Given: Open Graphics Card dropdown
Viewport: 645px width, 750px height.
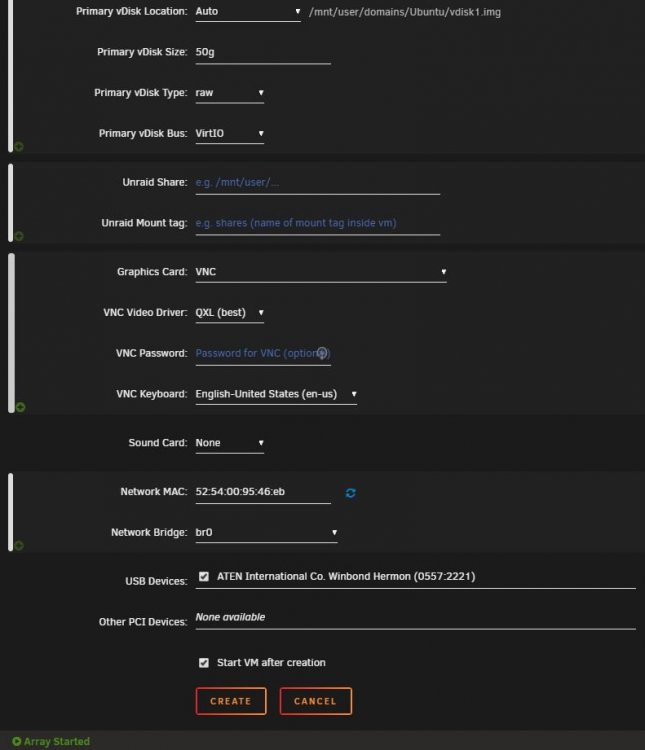Looking at the screenshot, I should 321,272.
